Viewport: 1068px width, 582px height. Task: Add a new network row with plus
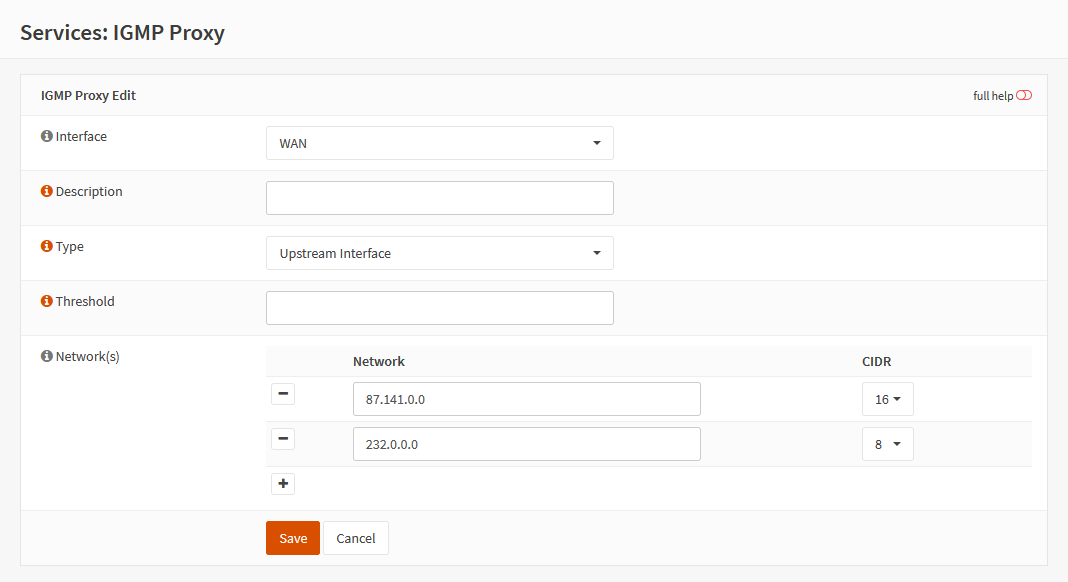coord(283,484)
